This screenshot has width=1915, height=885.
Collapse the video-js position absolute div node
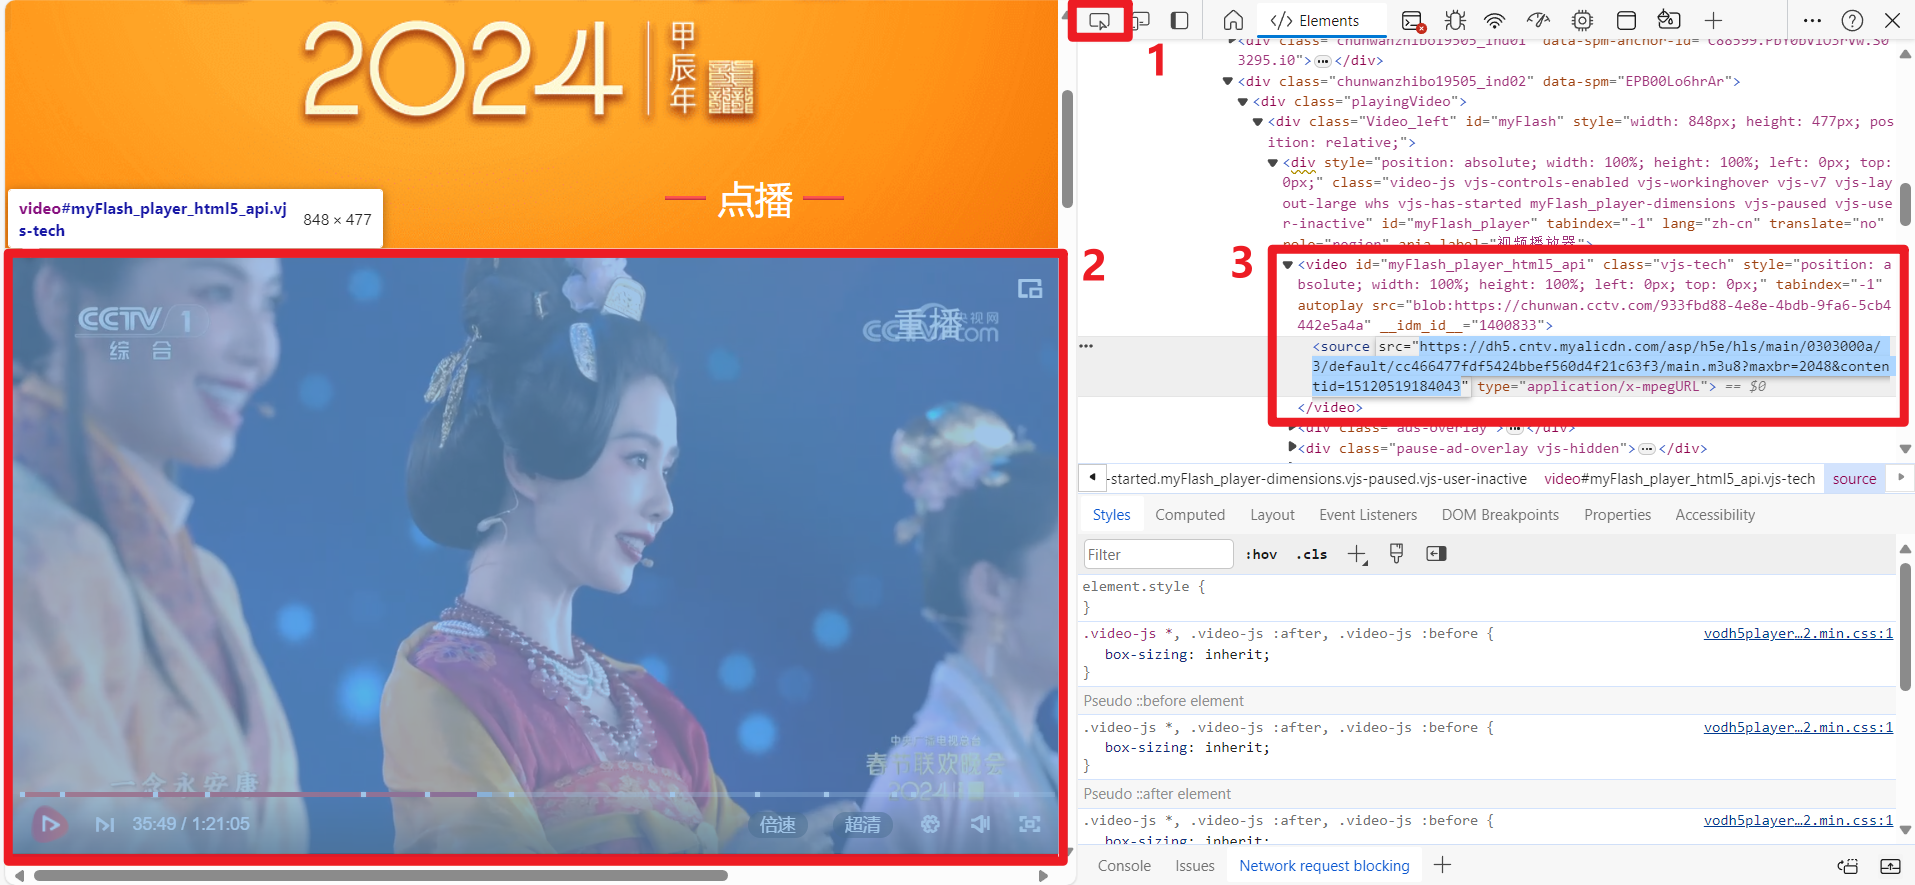tap(1273, 163)
